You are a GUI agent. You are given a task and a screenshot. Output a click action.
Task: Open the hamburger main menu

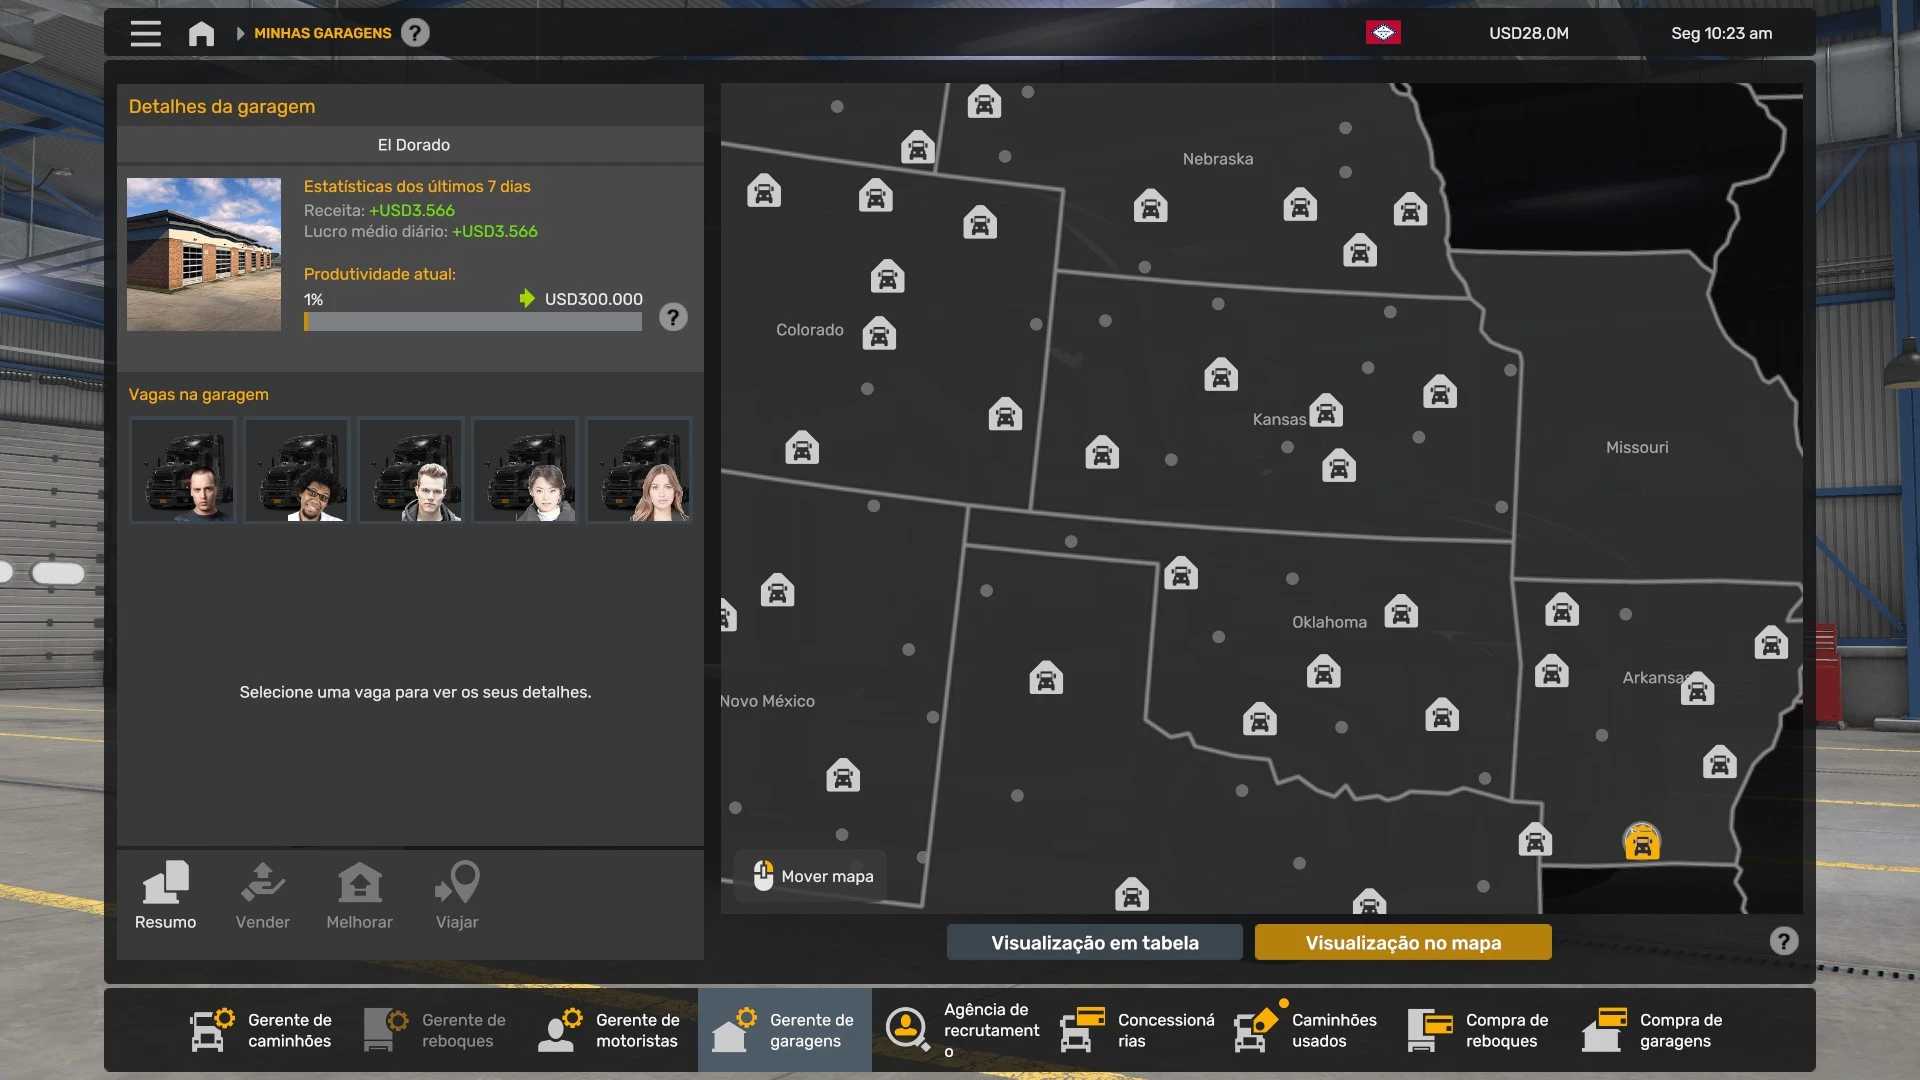[x=145, y=33]
